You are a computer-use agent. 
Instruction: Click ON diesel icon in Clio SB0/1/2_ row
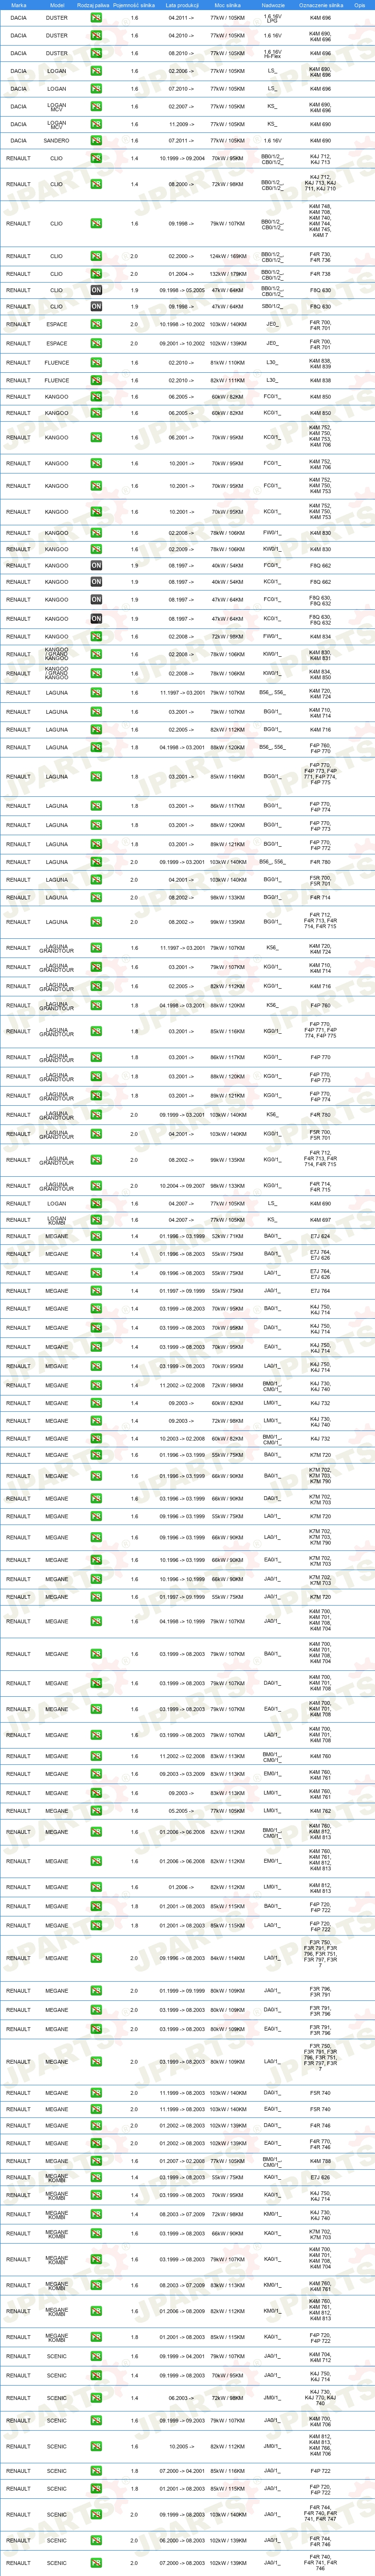[96, 307]
